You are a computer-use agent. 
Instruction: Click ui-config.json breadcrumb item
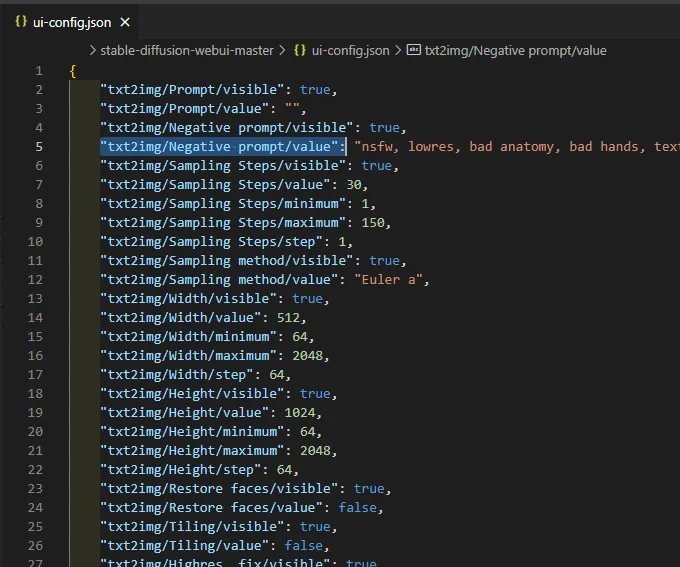click(350, 51)
